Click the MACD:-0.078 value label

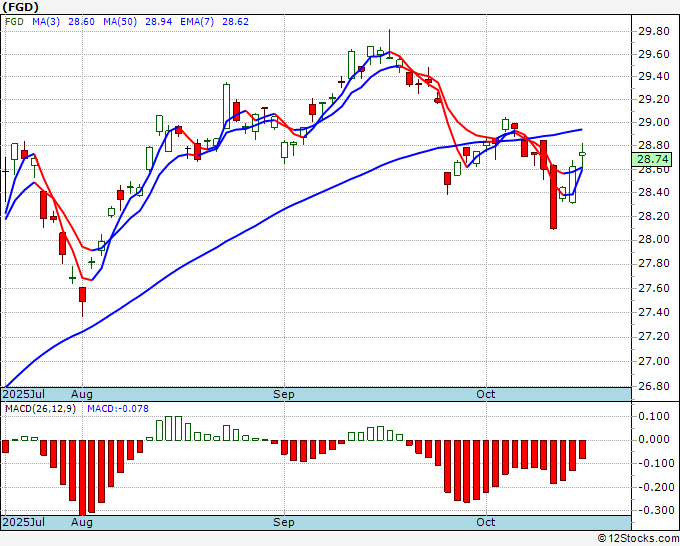point(118,409)
